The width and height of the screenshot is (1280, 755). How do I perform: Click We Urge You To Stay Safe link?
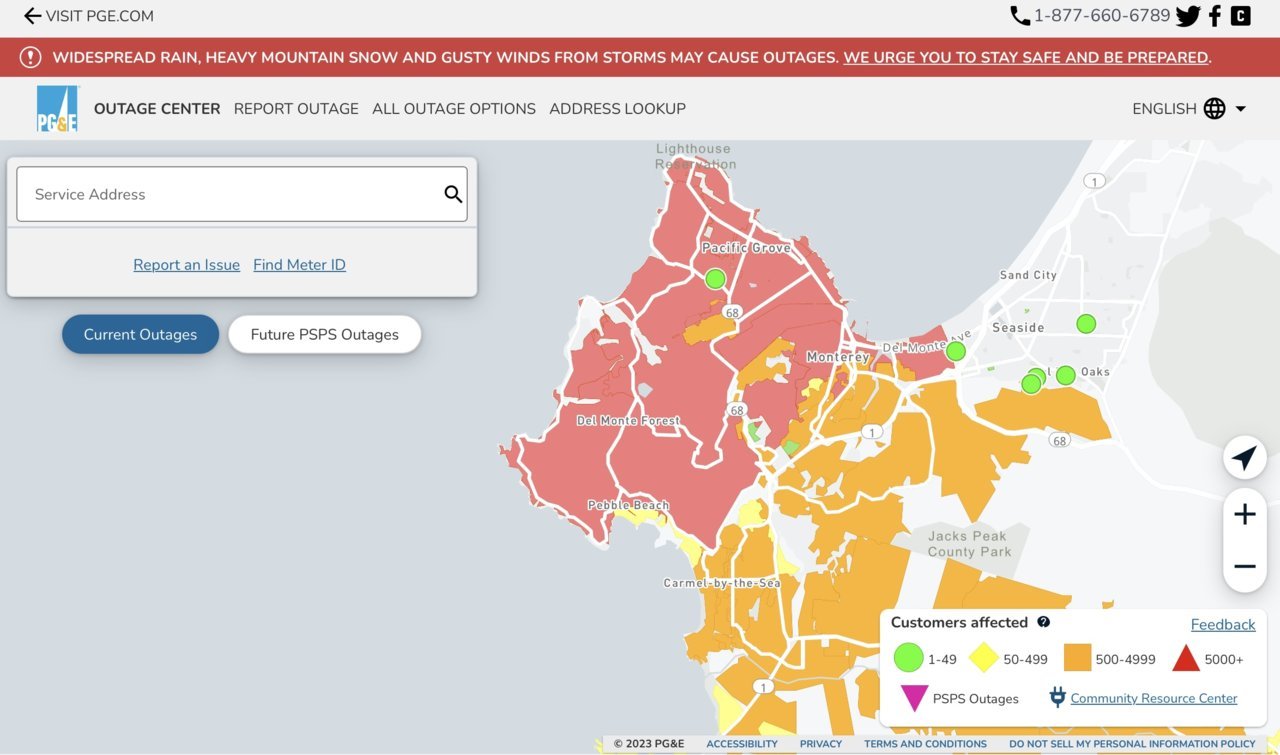coord(1026,57)
